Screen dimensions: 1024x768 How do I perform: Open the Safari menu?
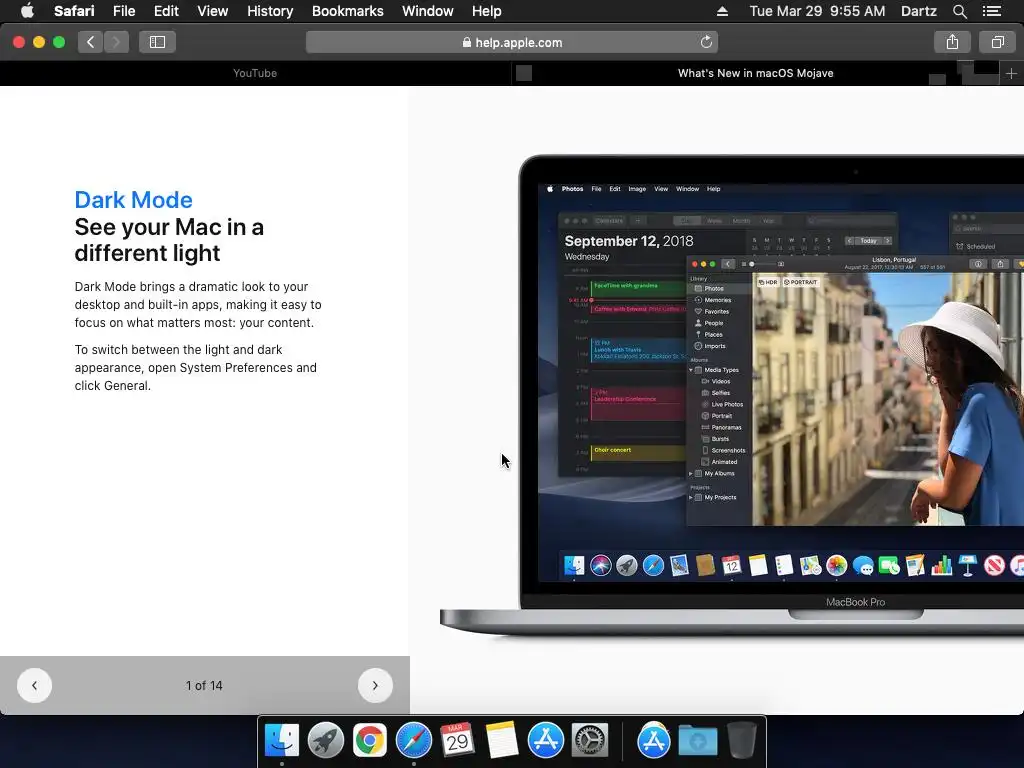tap(74, 11)
